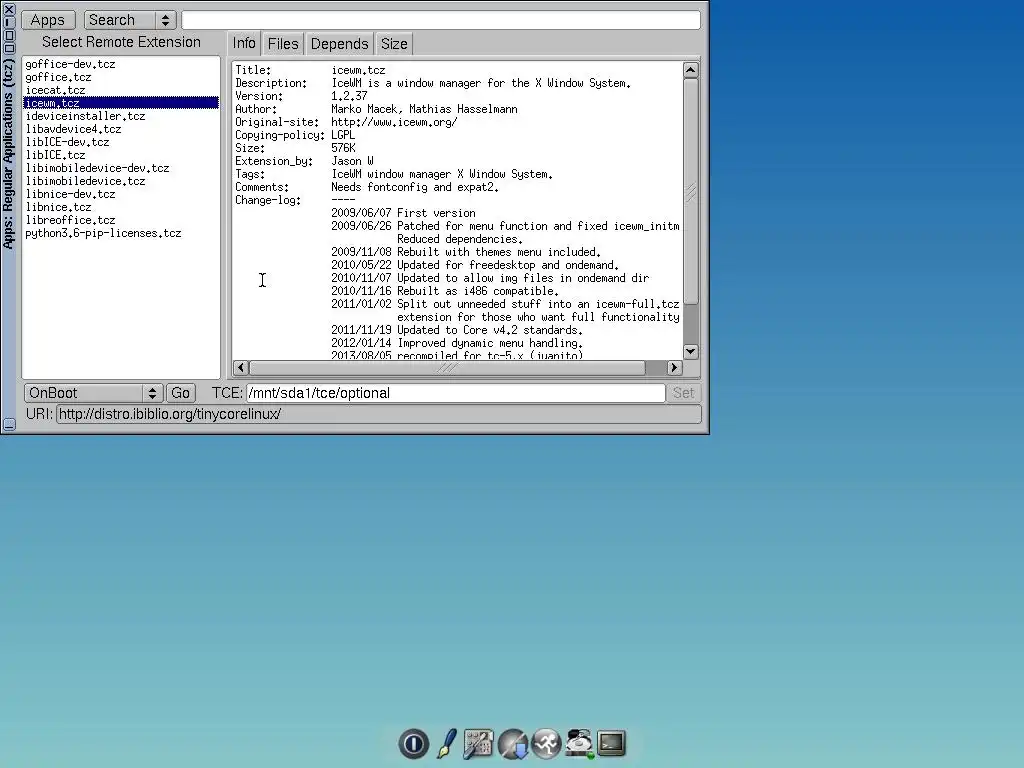Open Run Program running-man icon
1024x768 pixels.
coord(546,744)
